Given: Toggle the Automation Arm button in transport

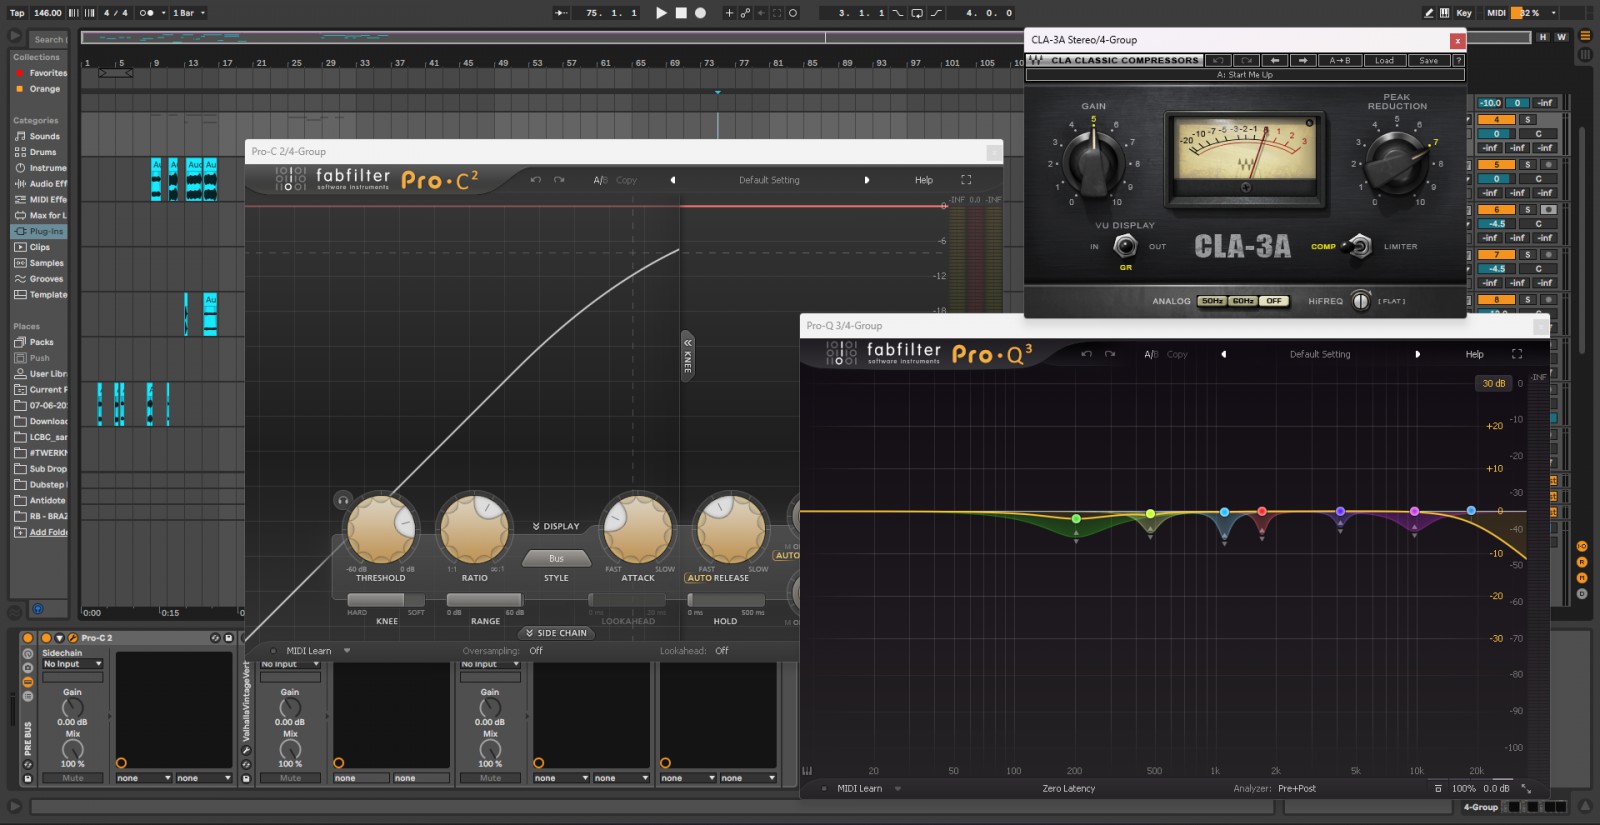Looking at the screenshot, I should (745, 13).
